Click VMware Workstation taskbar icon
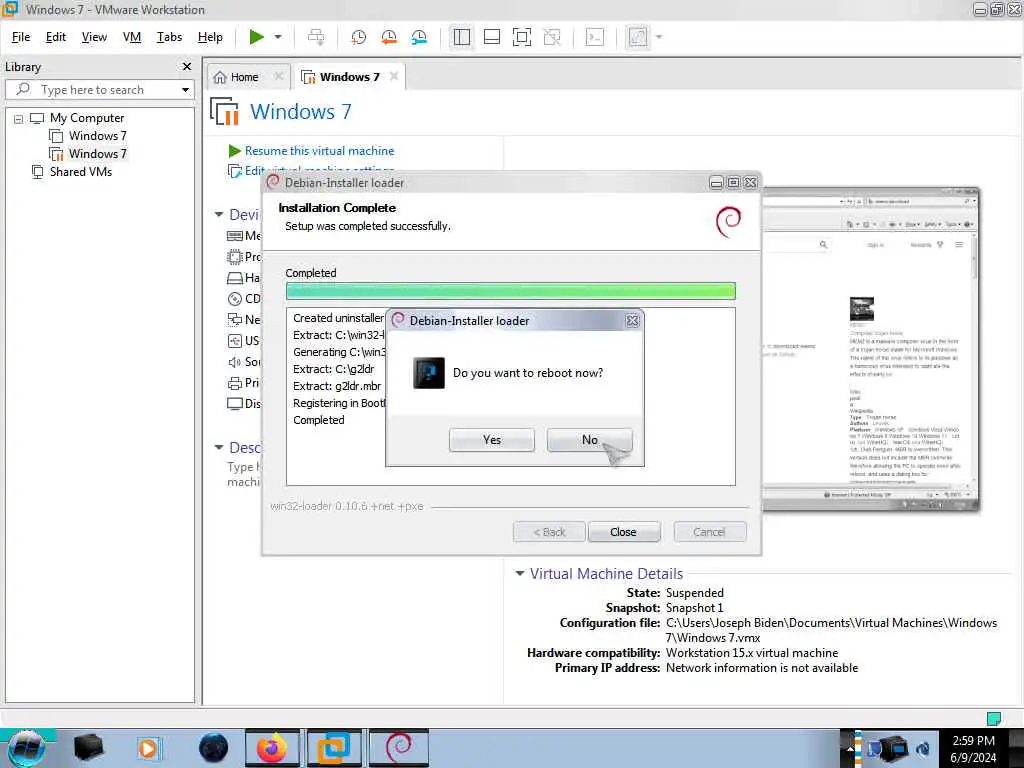Screen dimensions: 1024x768 334,748
